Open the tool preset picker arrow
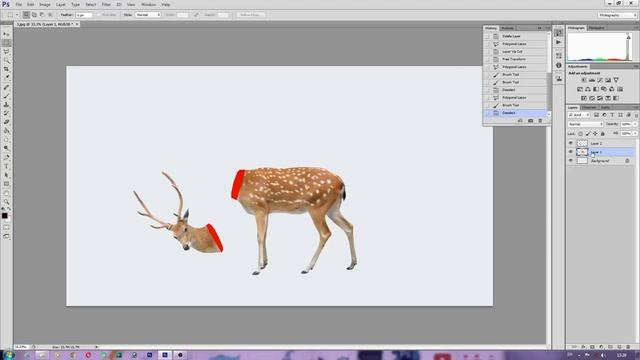The image size is (640, 360). (17, 15)
